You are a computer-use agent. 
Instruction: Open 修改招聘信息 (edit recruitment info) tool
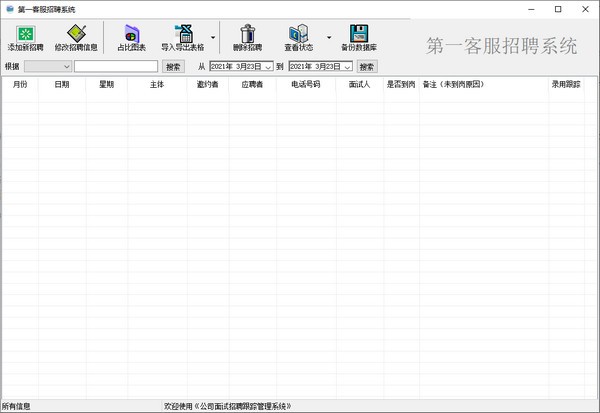[76, 33]
